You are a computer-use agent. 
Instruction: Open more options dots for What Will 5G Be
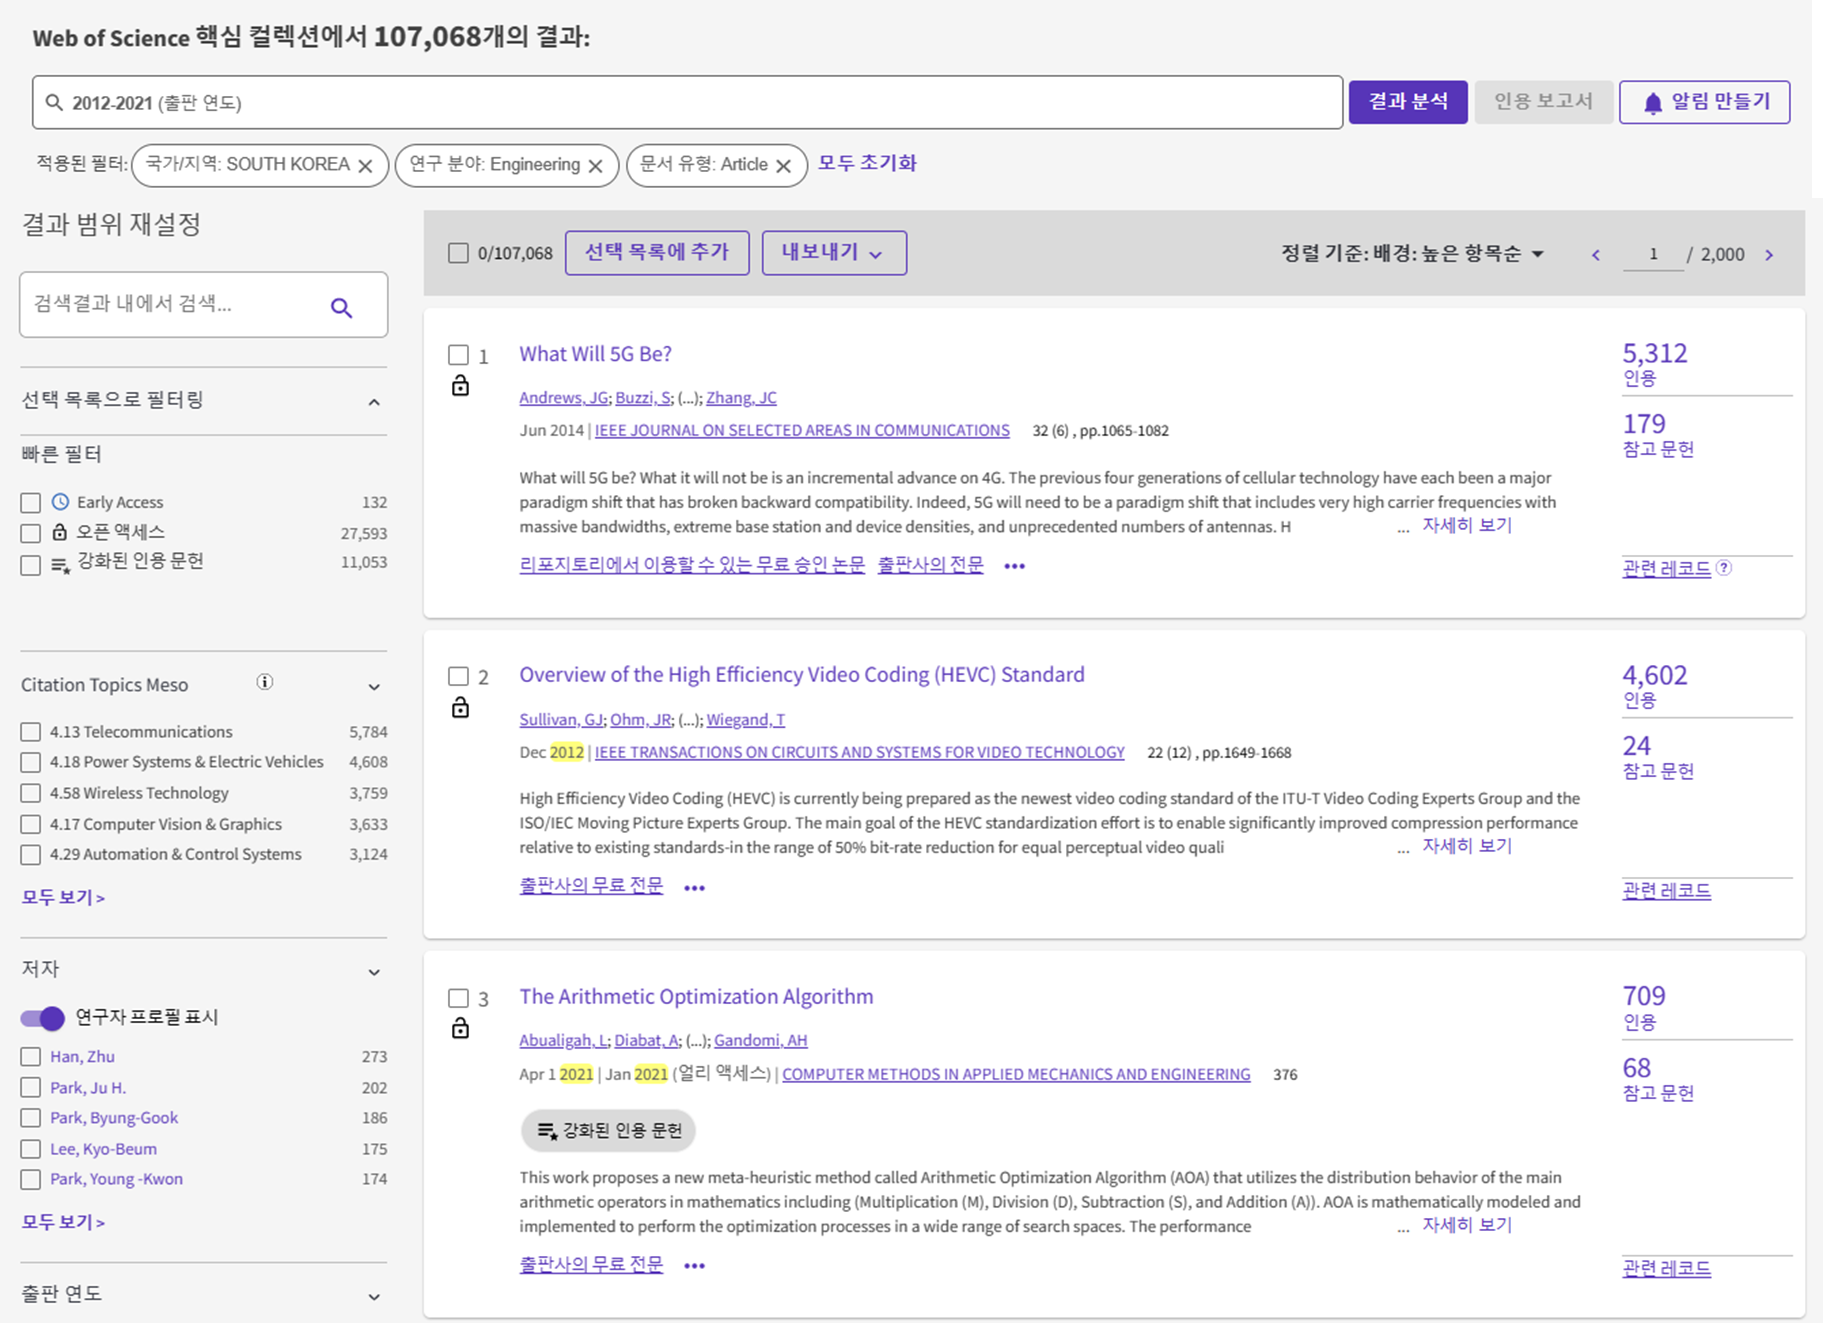coord(1015,566)
